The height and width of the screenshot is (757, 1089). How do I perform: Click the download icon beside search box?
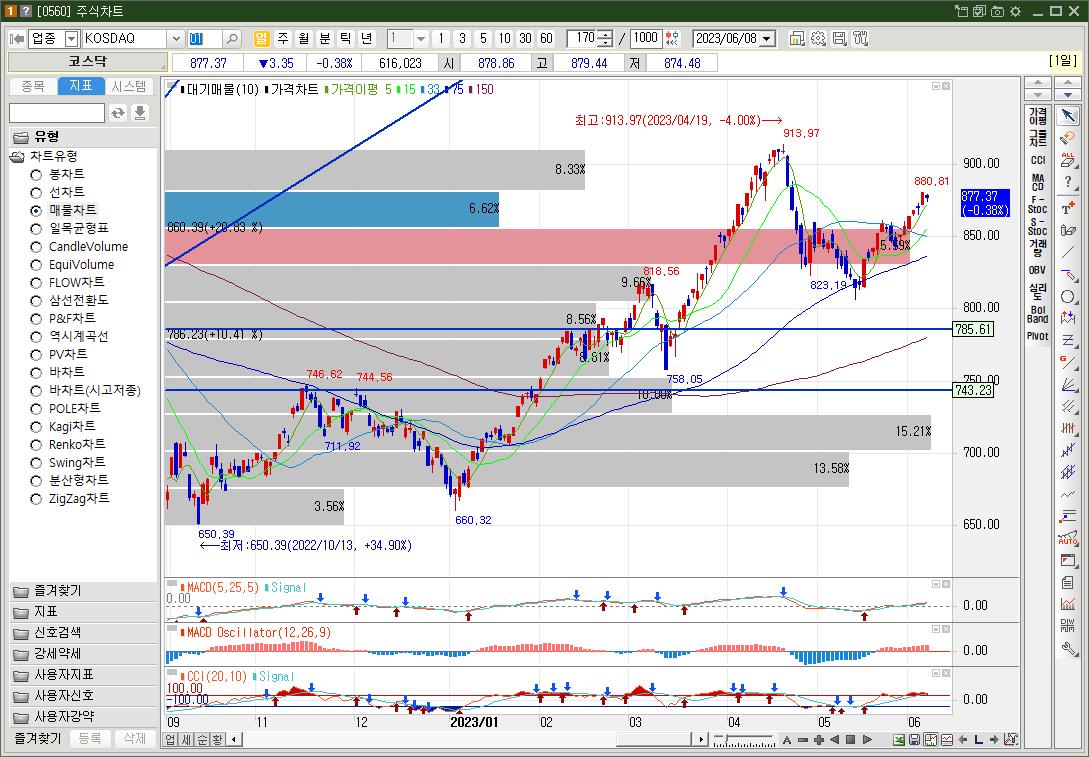(x=140, y=113)
